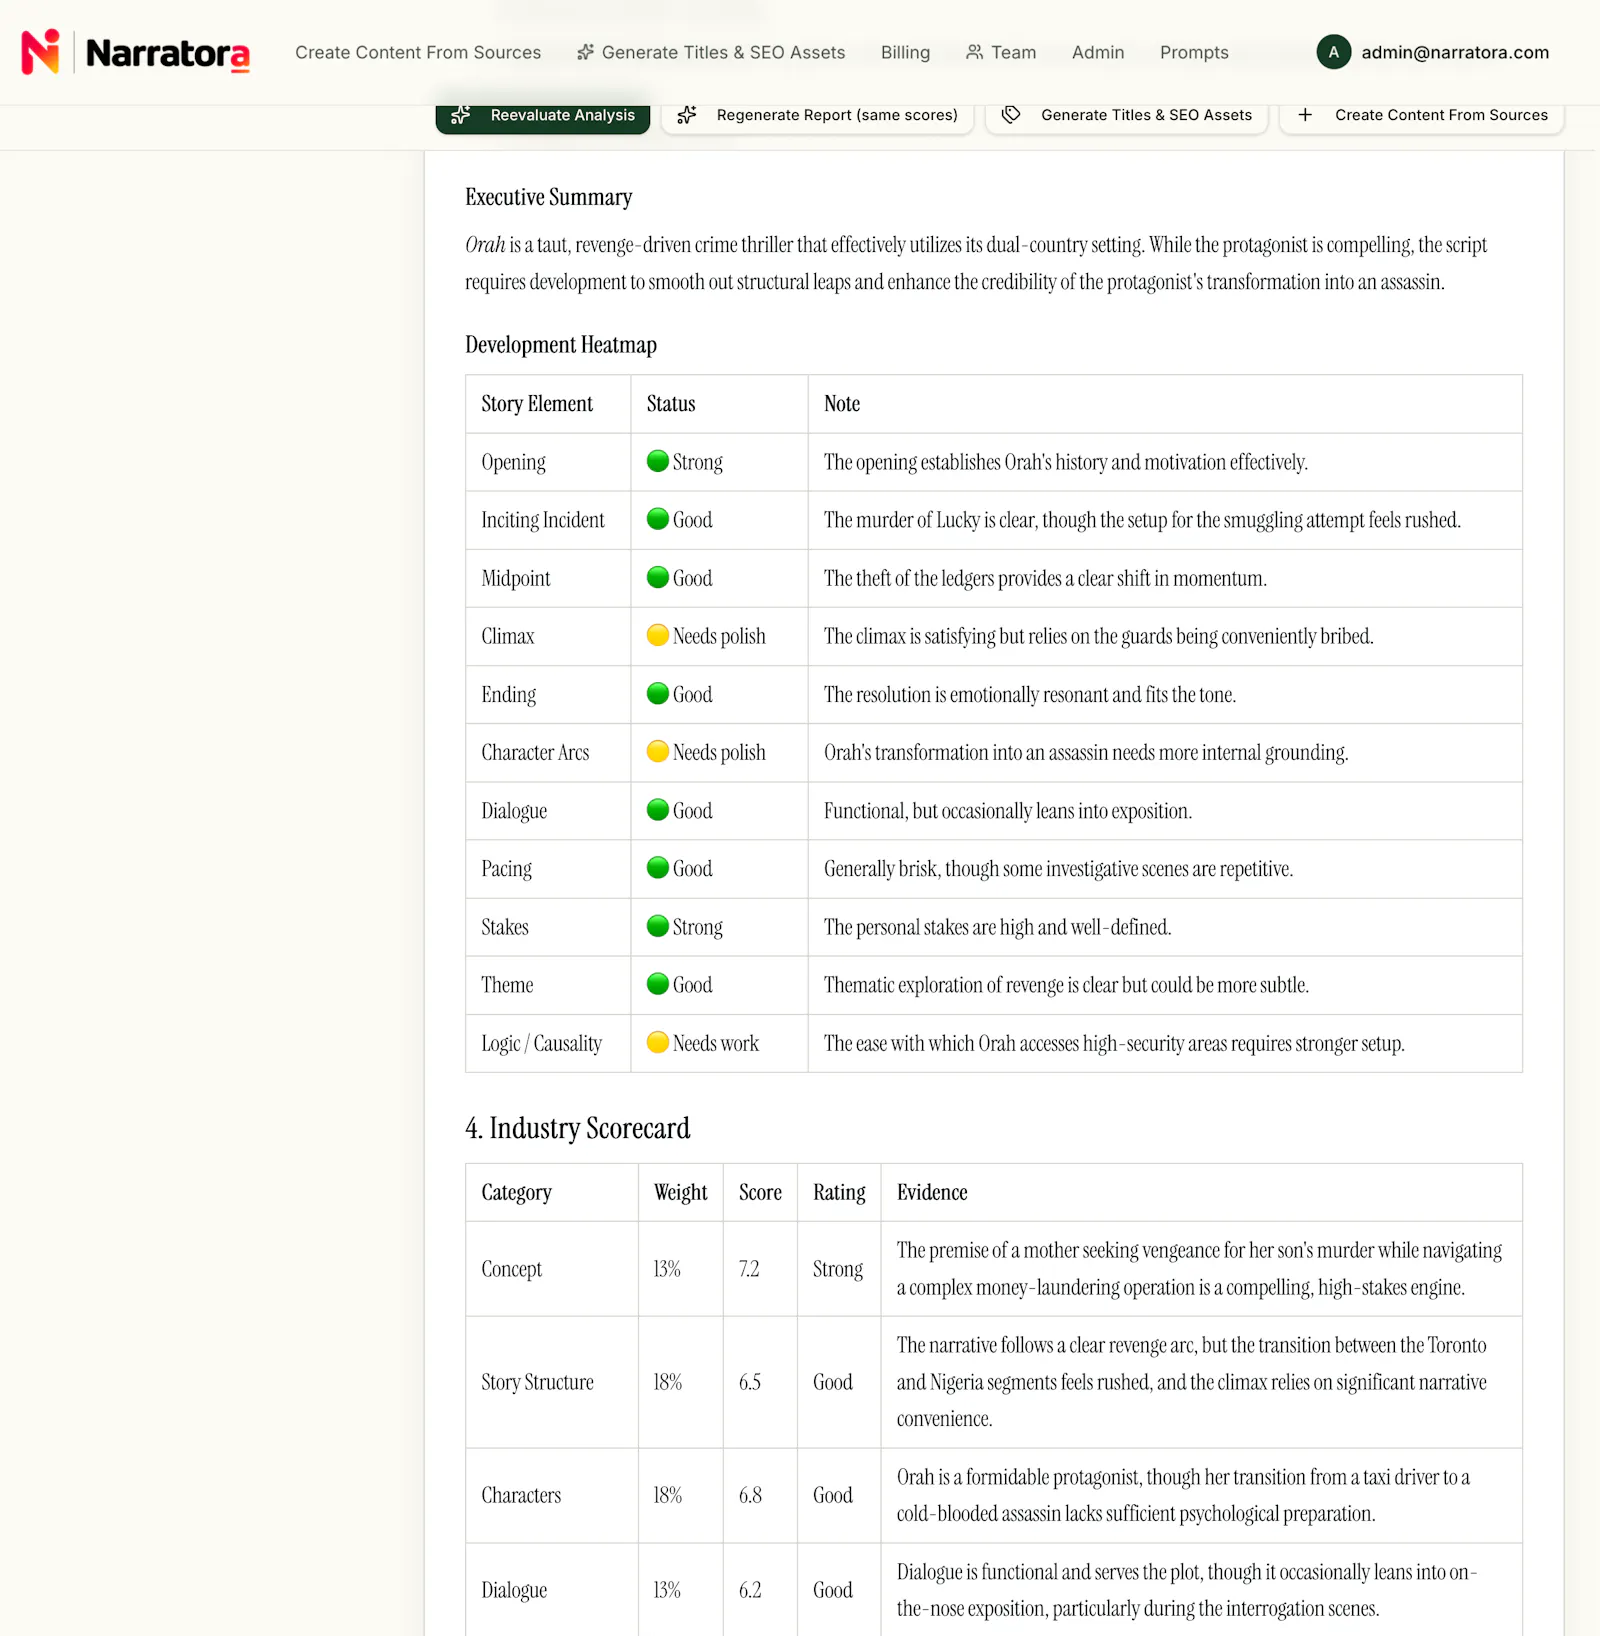Click the Score column header

[x=760, y=1192]
